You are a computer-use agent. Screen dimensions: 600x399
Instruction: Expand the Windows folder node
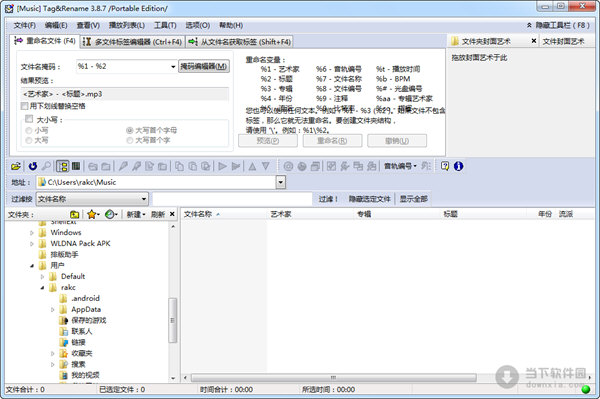[x=32, y=233]
